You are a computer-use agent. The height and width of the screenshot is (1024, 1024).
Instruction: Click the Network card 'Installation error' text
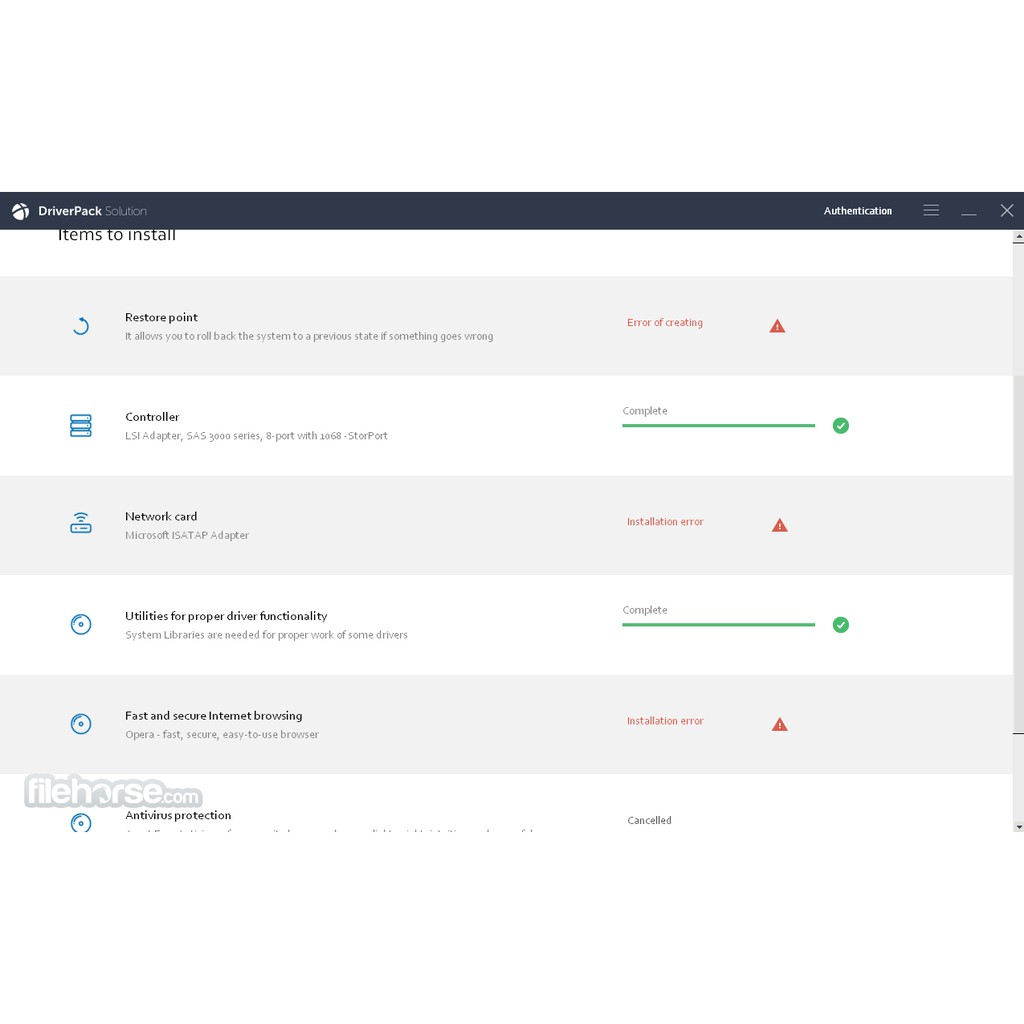665,522
